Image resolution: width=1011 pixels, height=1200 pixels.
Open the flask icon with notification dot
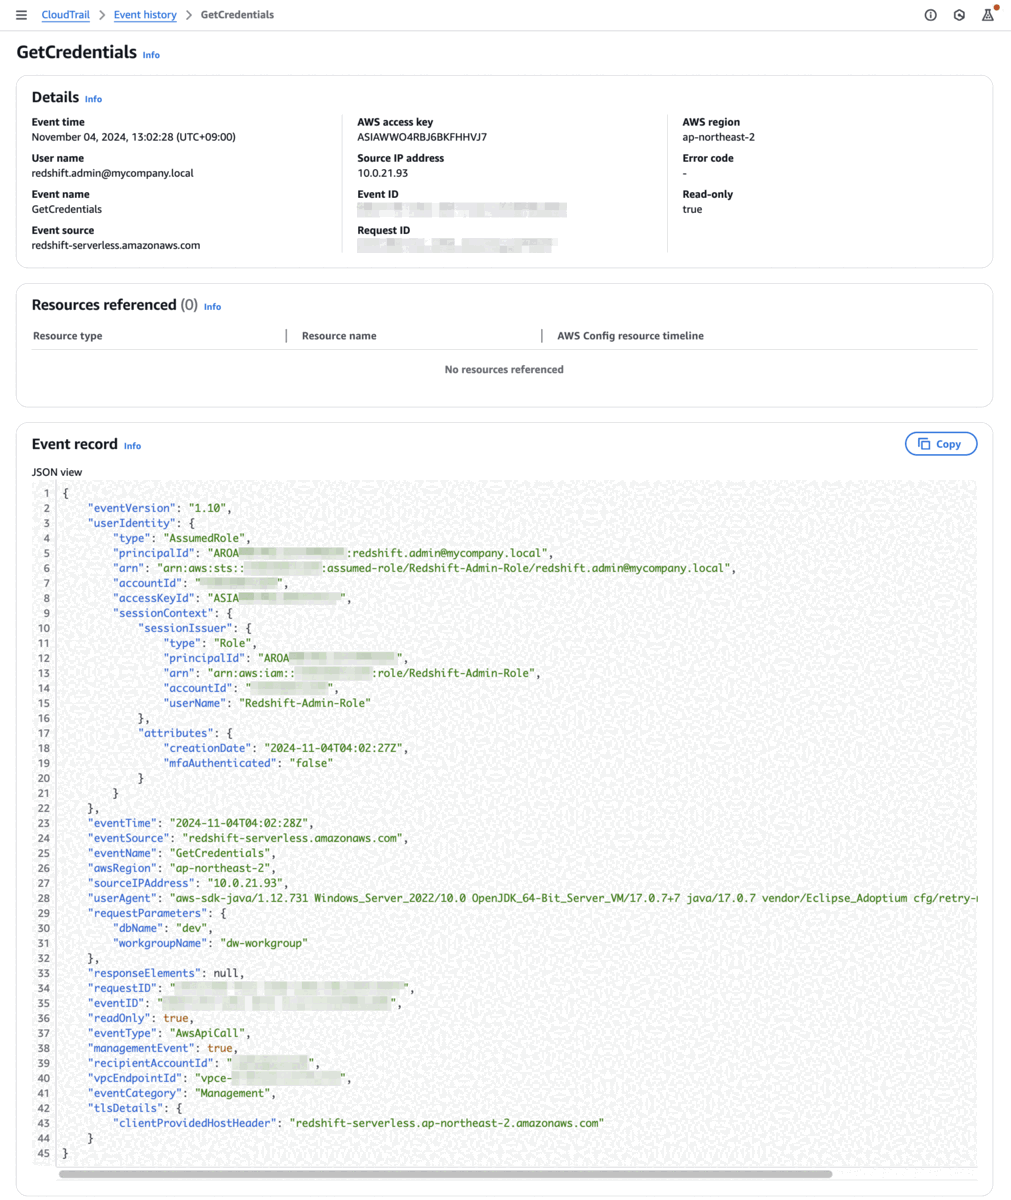988,14
